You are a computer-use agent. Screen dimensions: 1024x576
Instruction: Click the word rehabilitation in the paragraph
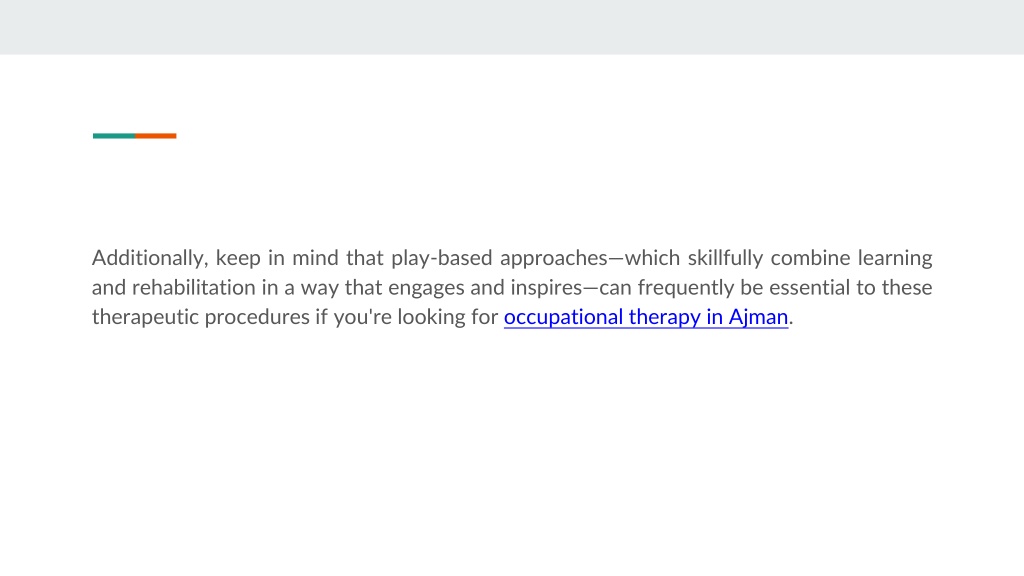point(194,287)
